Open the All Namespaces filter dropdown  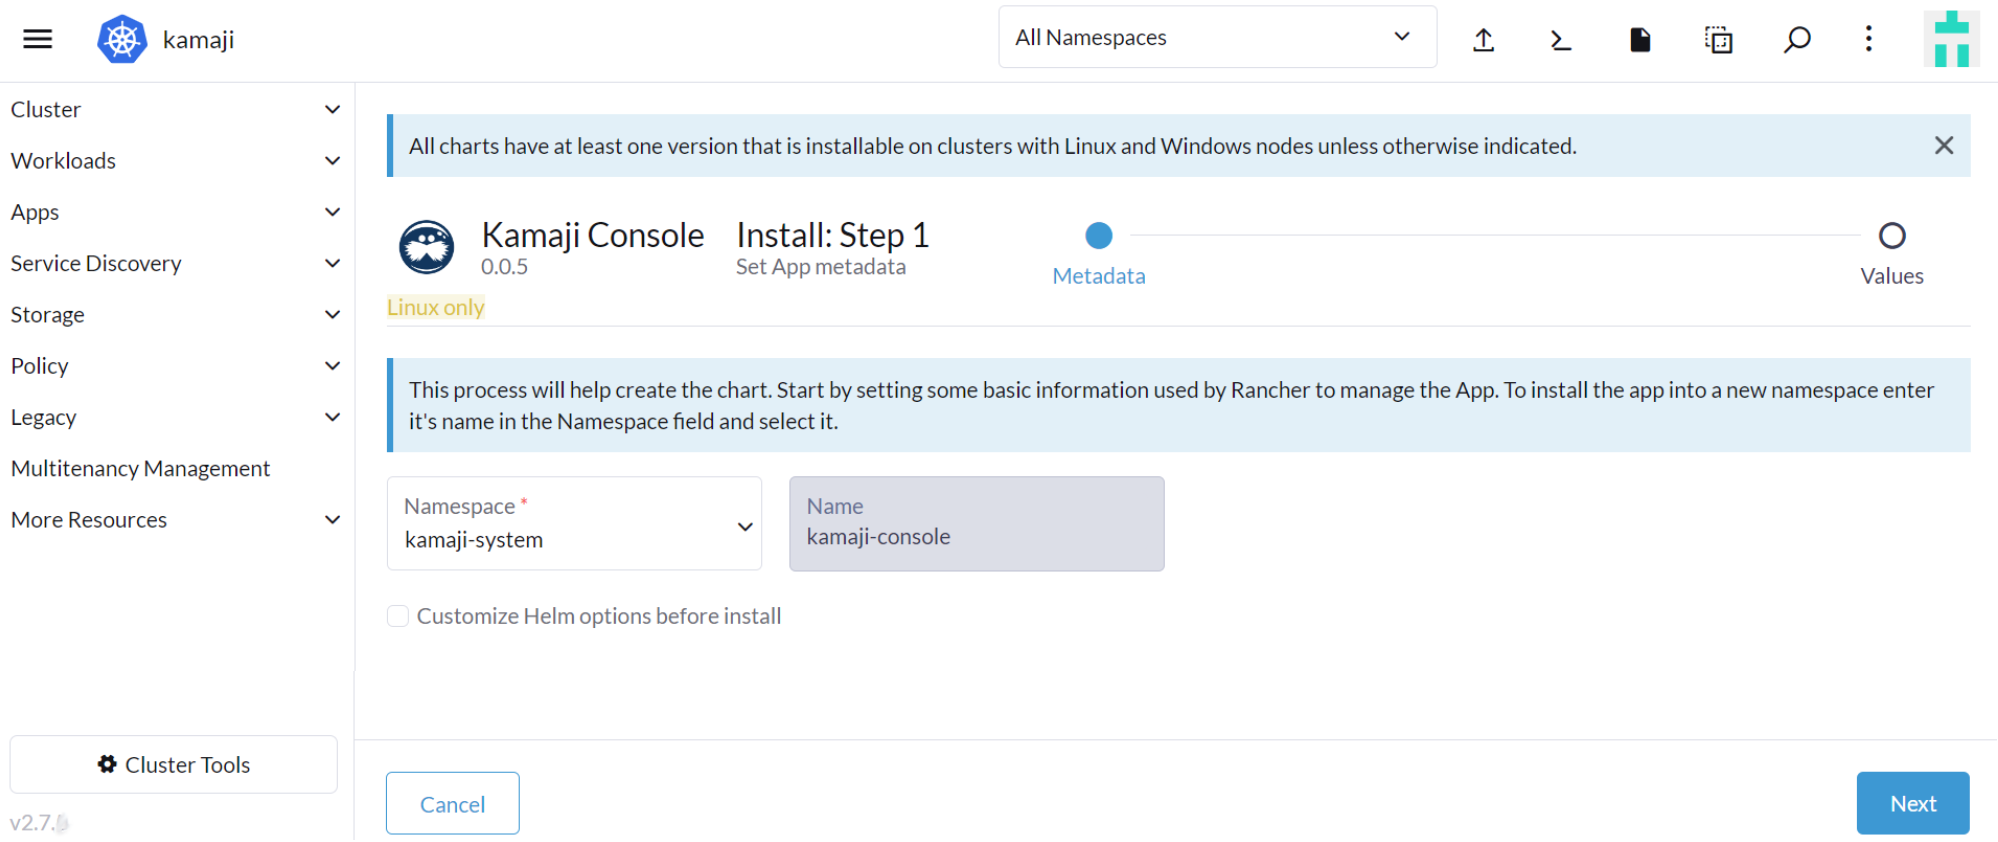pos(1217,38)
